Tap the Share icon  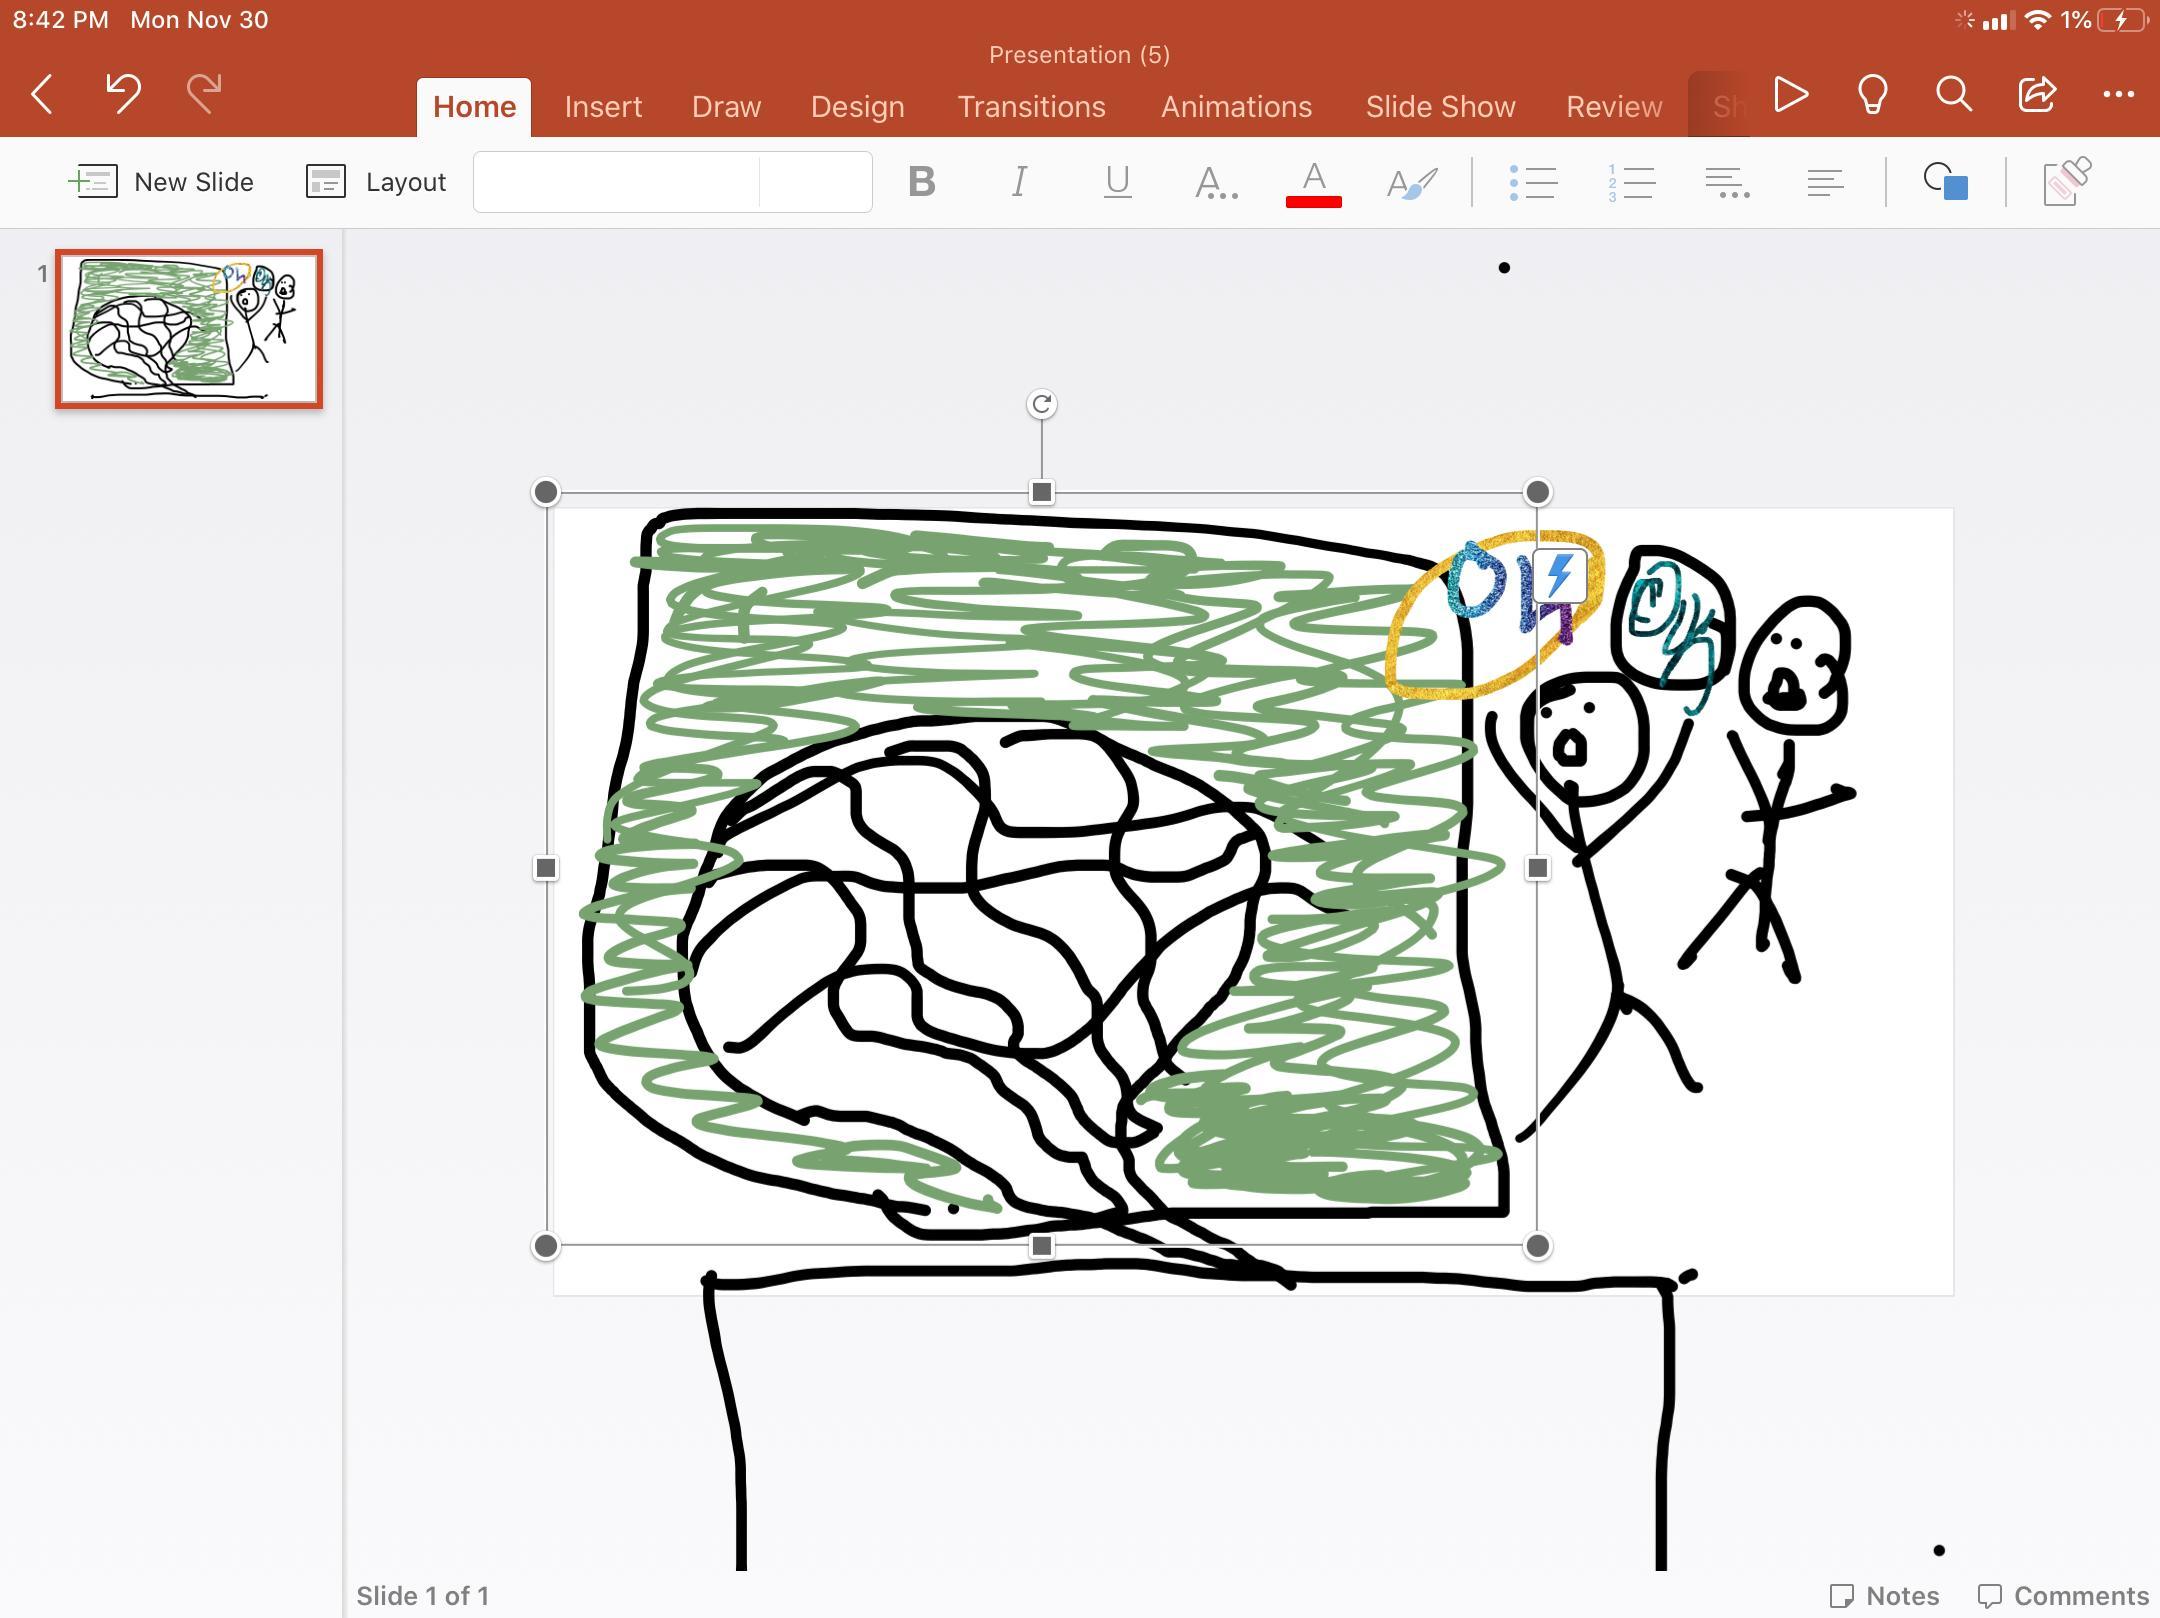(2036, 94)
